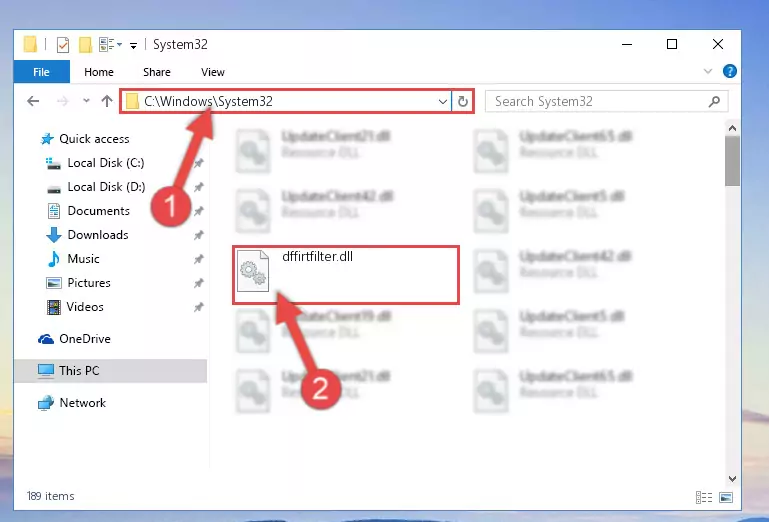Open Help via the blue question mark icon
The image size is (769, 522).
coord(729,71)
